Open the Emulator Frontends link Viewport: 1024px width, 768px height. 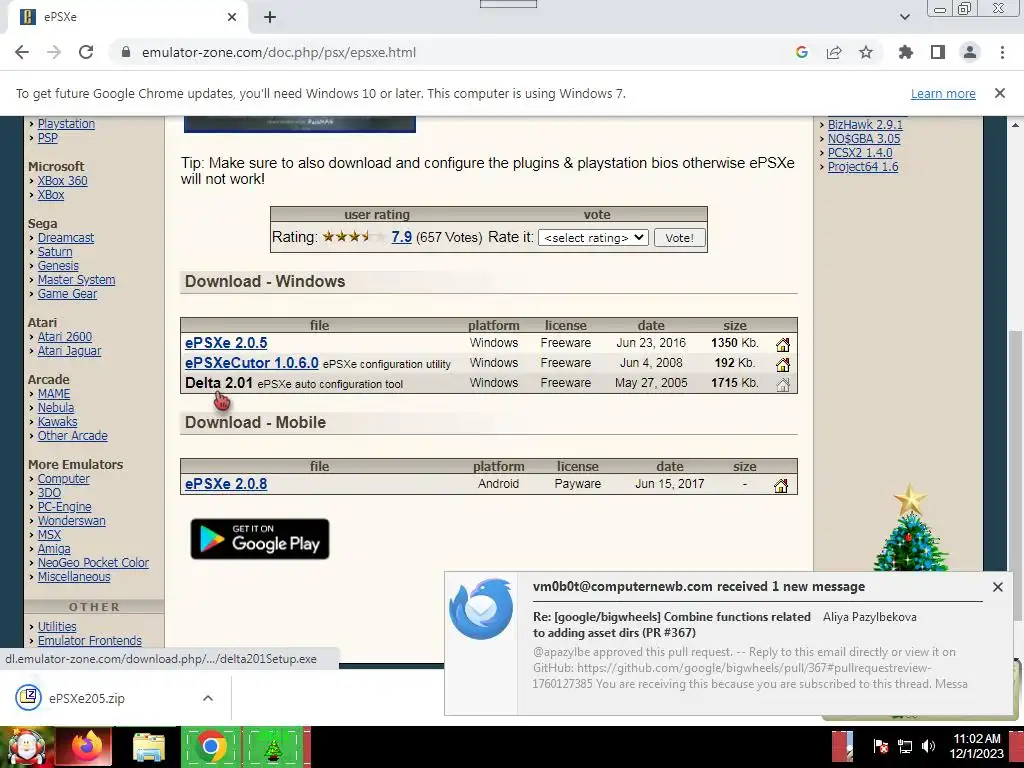pyautogui.click(x=89, y=641)
